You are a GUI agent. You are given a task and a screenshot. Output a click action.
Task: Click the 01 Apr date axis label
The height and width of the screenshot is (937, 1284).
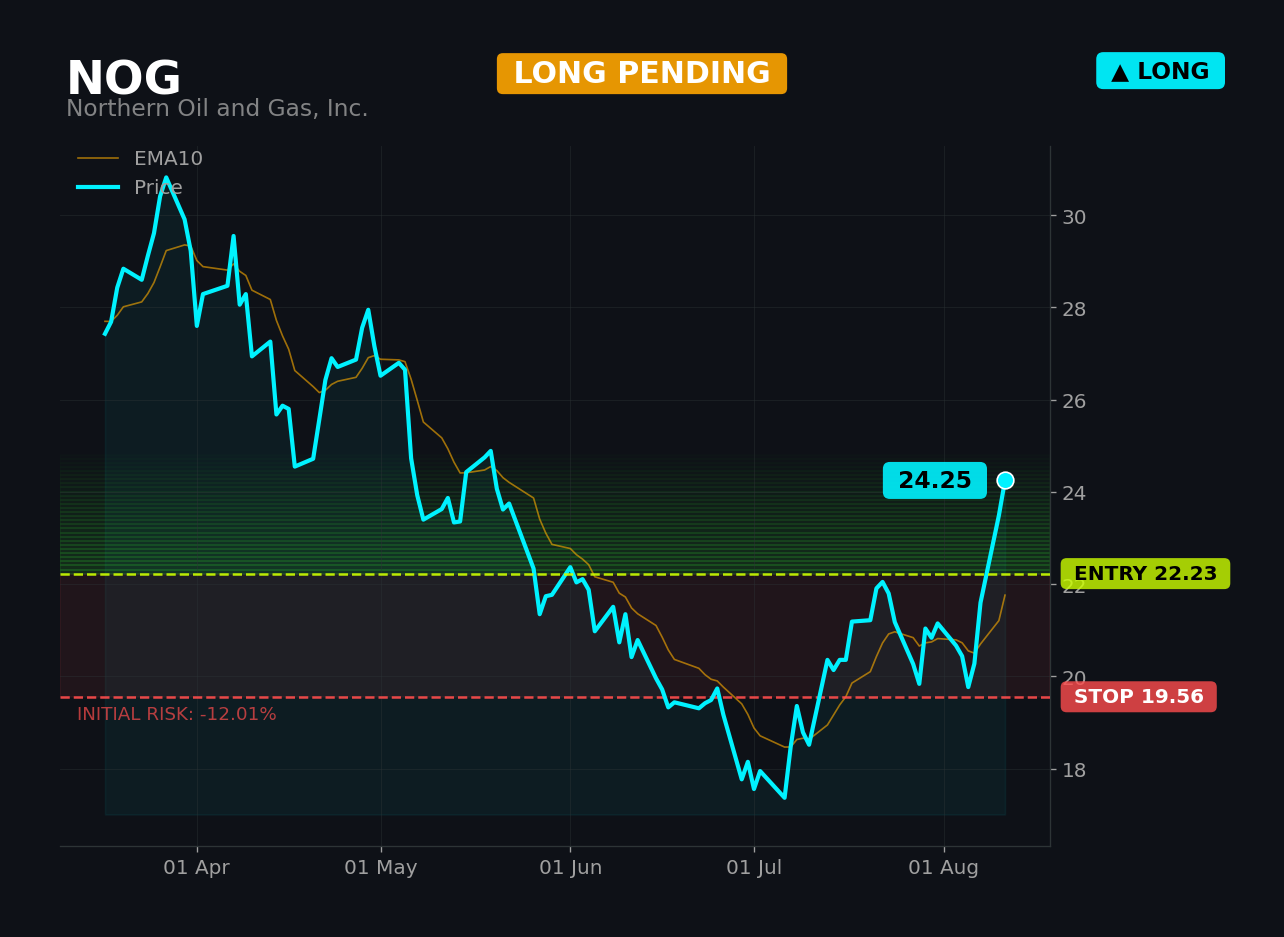click(197, 868)
